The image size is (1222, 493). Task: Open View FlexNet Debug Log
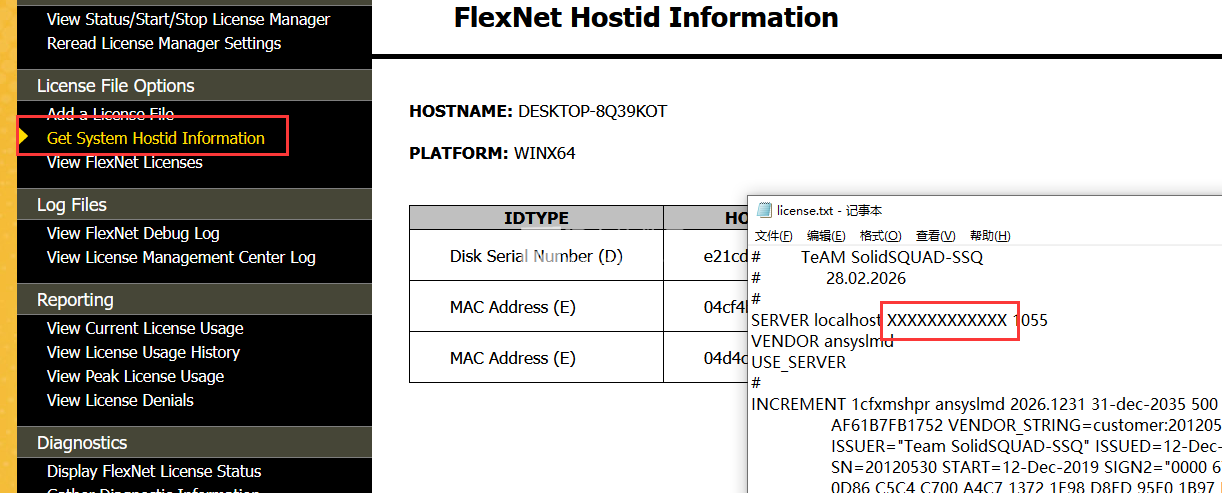click(133, 233)
